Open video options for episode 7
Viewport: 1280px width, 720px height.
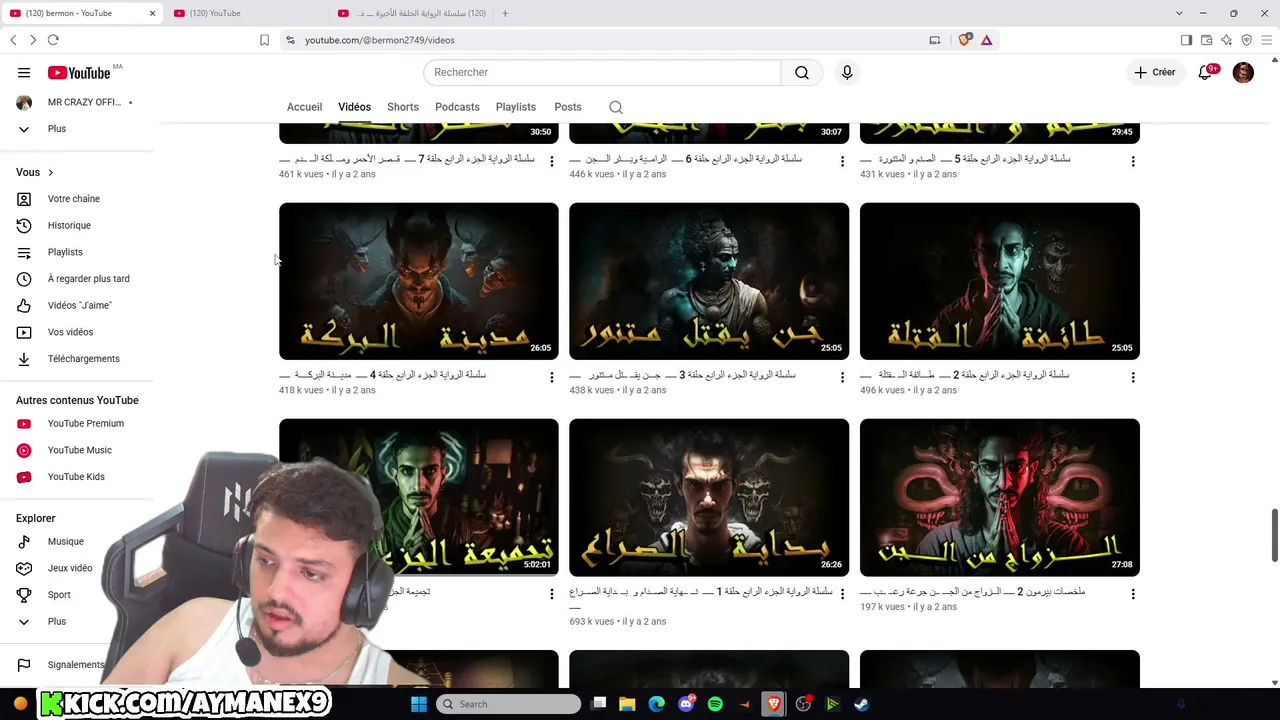tap(551, 161)
